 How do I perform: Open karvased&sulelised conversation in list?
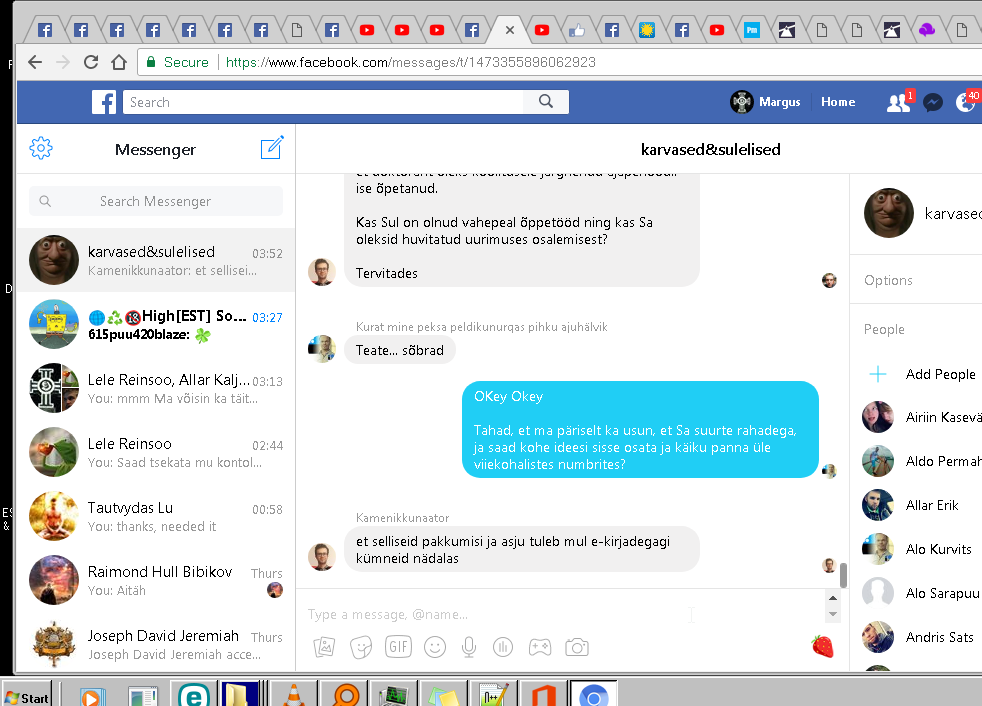[x=155, y=260]
